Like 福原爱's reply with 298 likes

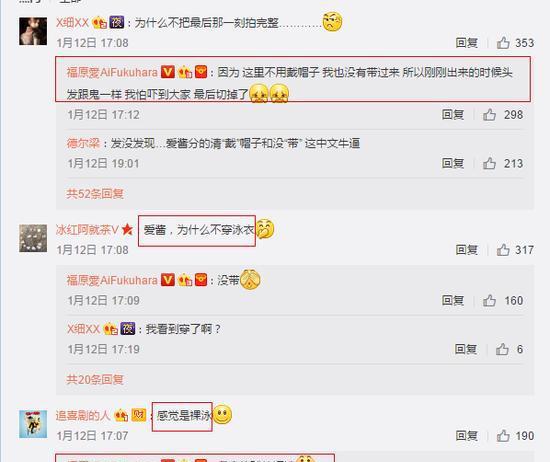click(489, 115)
